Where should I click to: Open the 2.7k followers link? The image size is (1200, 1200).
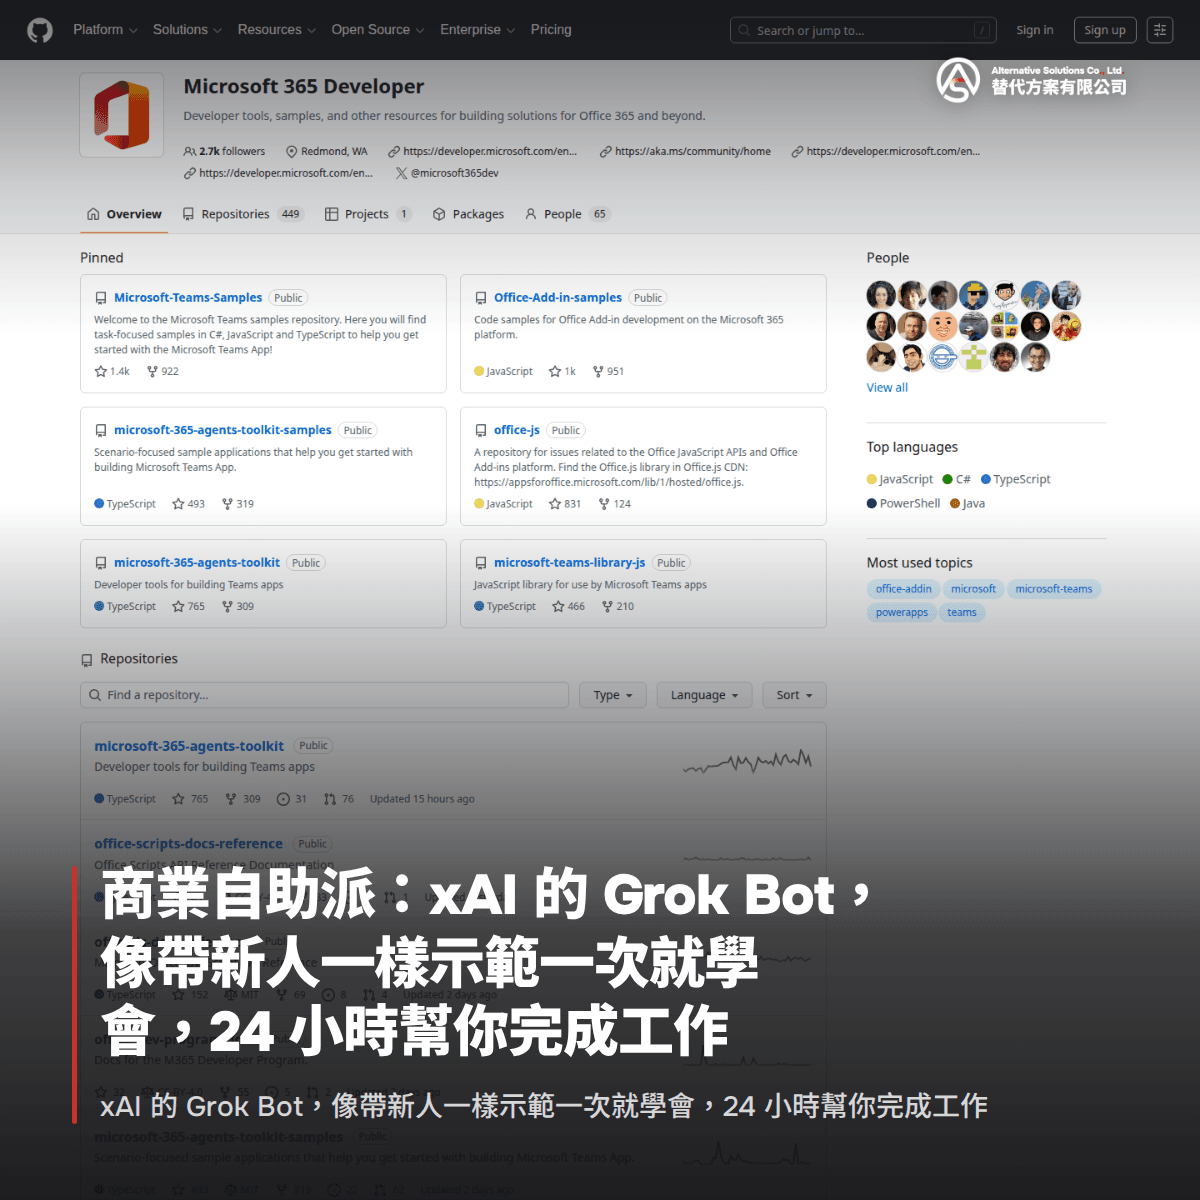click(225, 151)
